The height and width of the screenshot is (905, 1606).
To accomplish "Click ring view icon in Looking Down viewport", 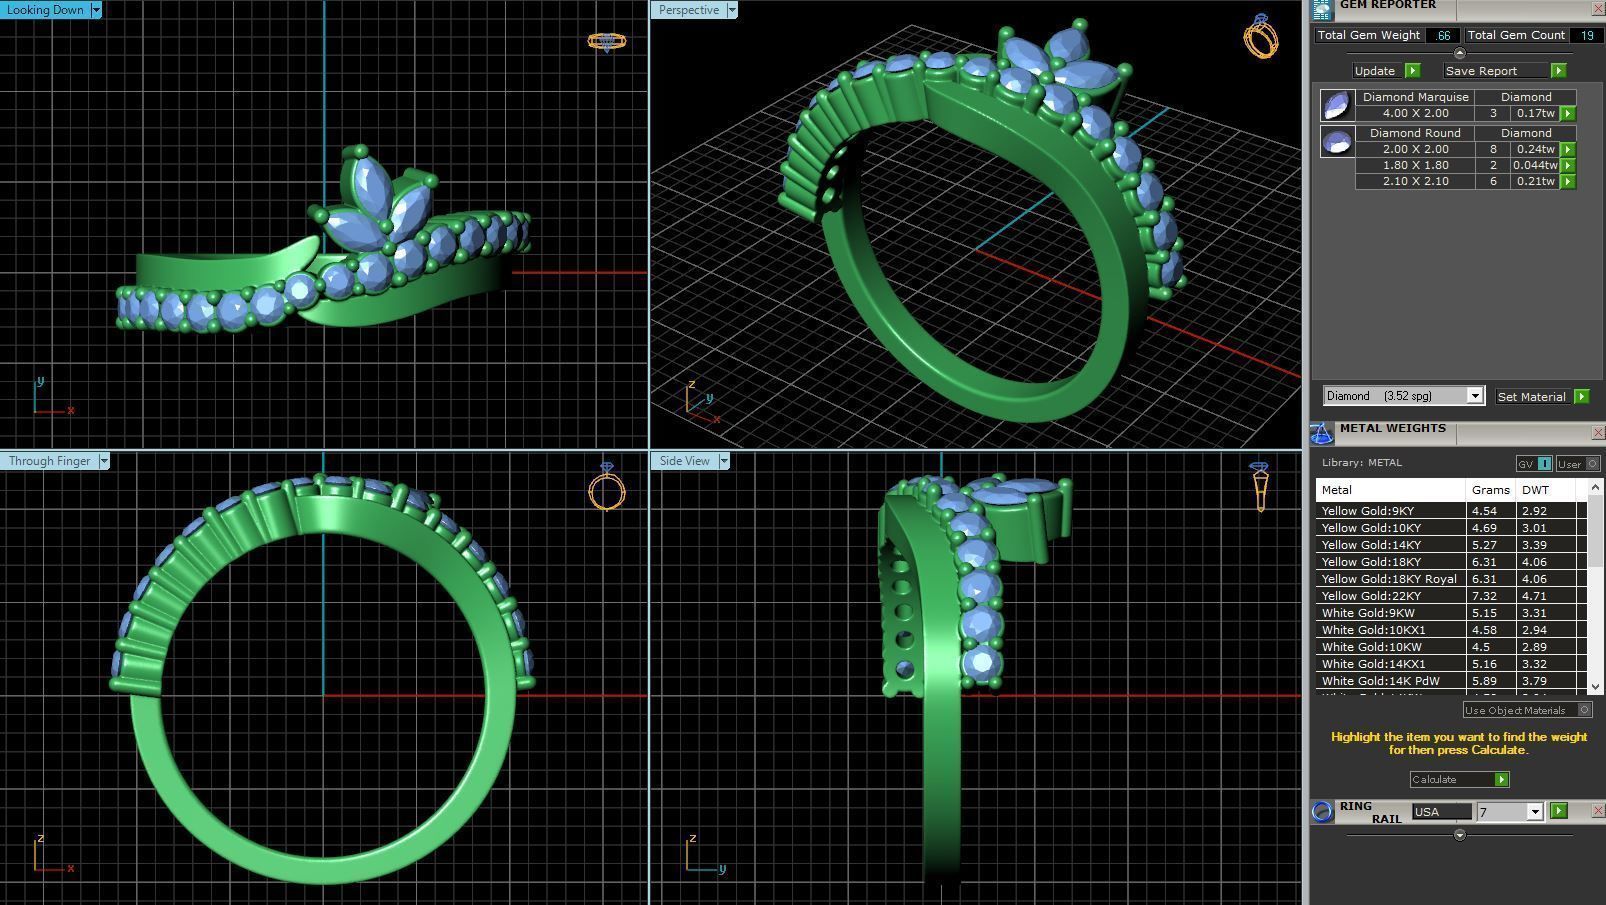I will tap(606, 41).
